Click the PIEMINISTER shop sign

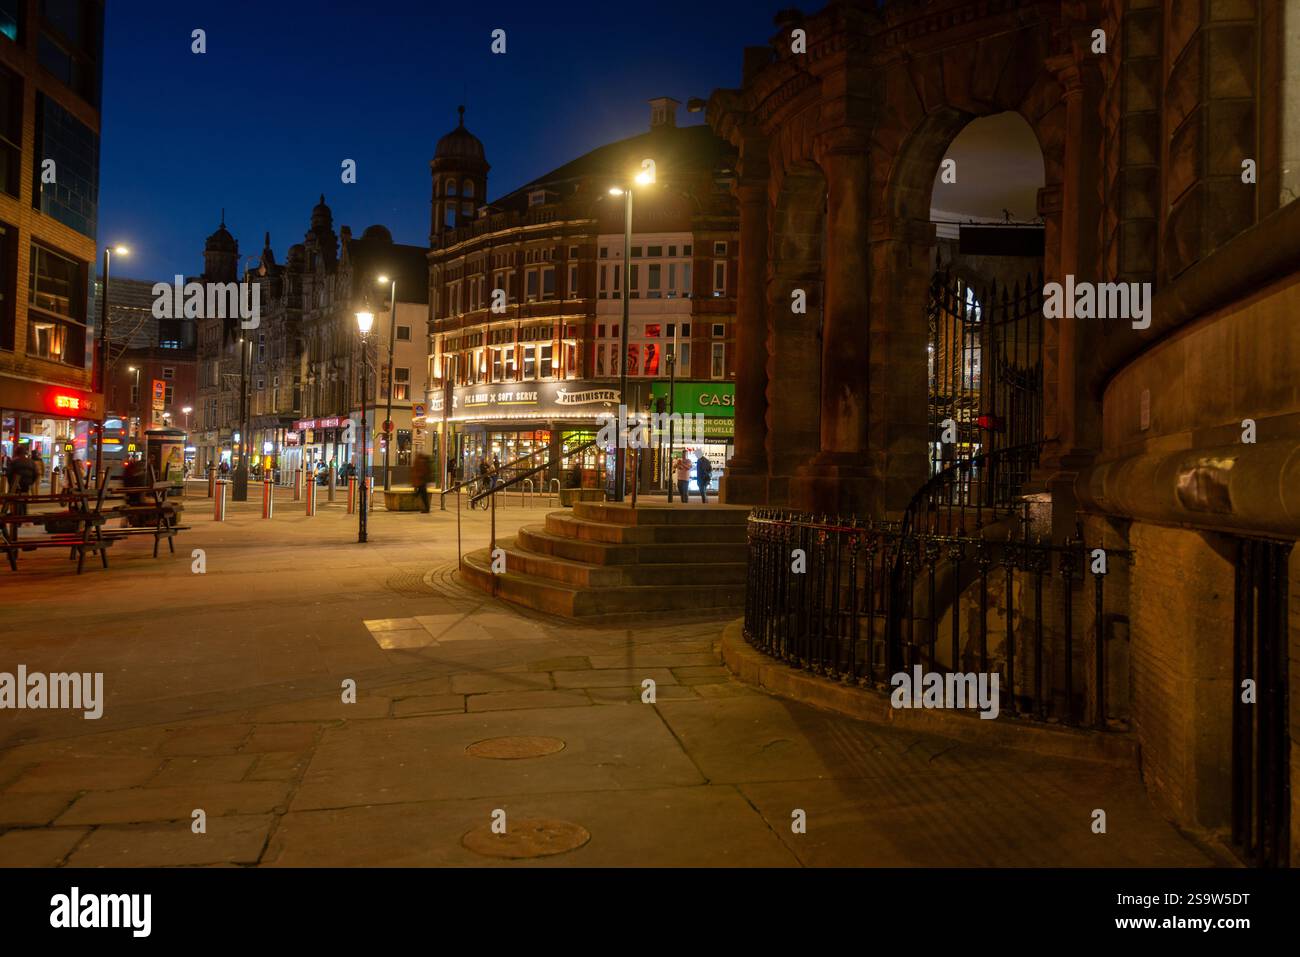click(588, 396)
